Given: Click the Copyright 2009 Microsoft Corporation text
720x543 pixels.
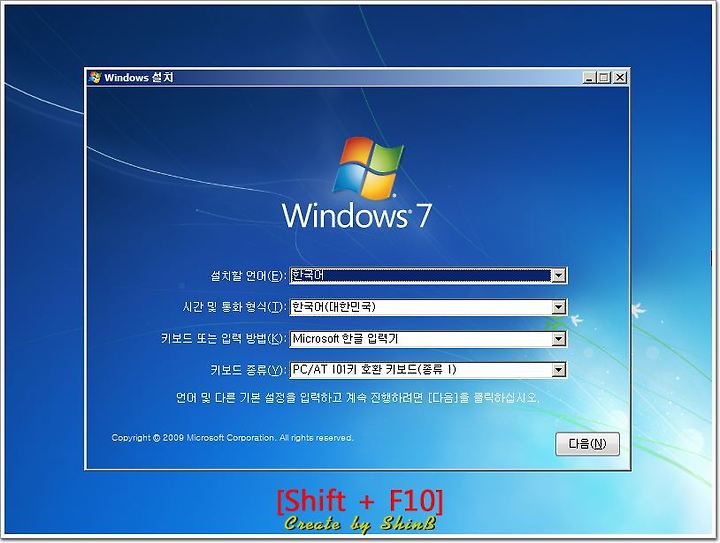Looking at the screenshot, I should (x=232, y=438).
